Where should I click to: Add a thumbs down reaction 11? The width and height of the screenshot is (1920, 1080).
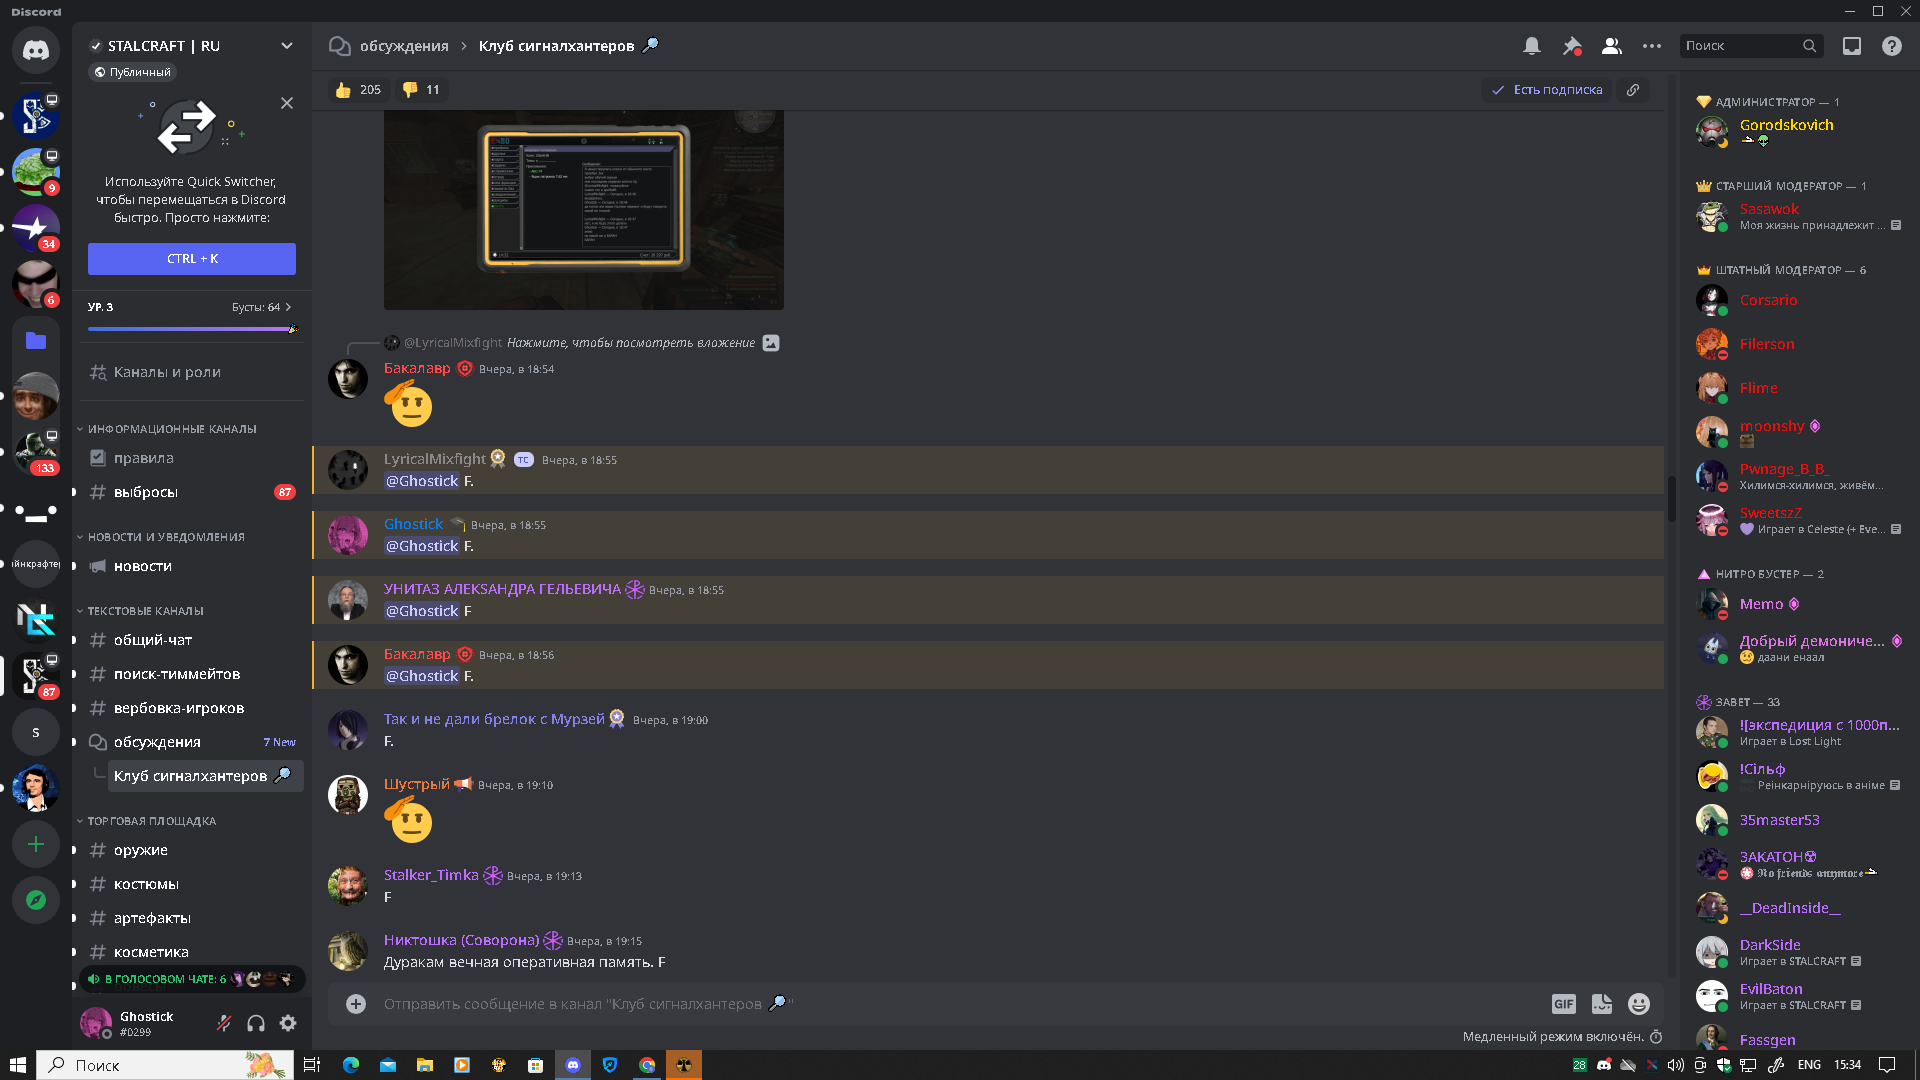pyautogui.click(x=421, y=90)
